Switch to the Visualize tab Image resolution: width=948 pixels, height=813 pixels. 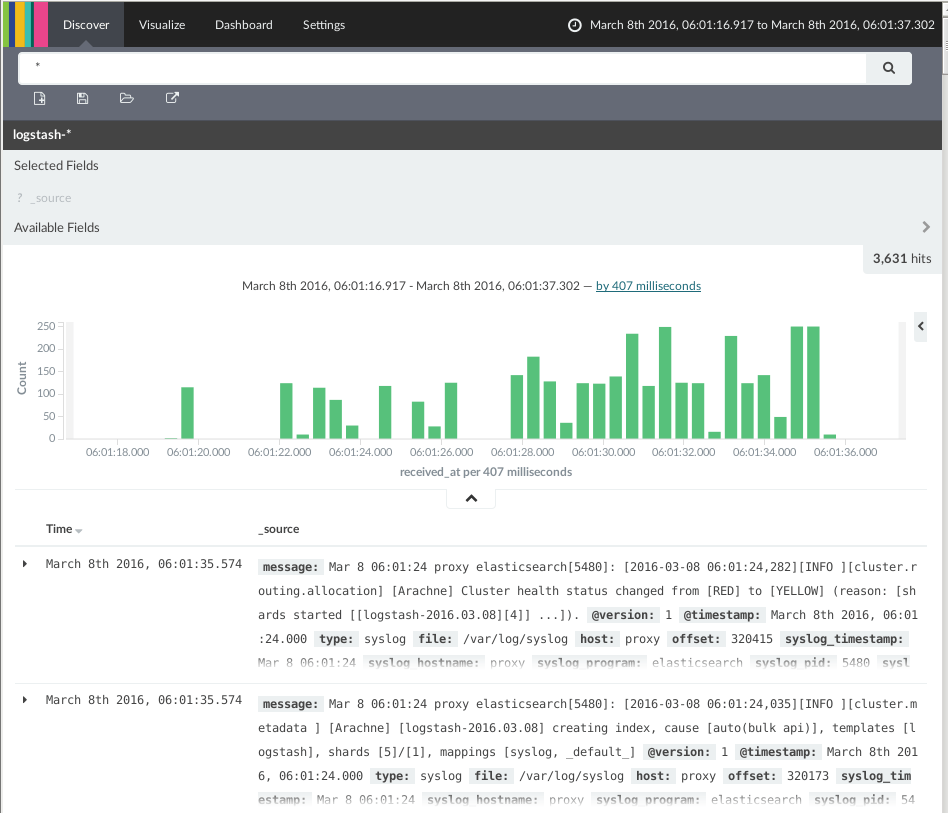[x=162, y=25]
